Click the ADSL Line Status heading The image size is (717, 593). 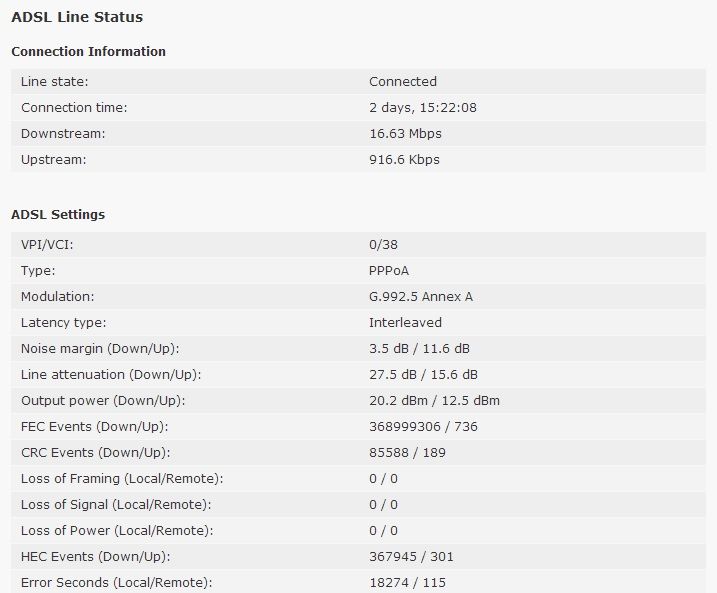[77, 17]
